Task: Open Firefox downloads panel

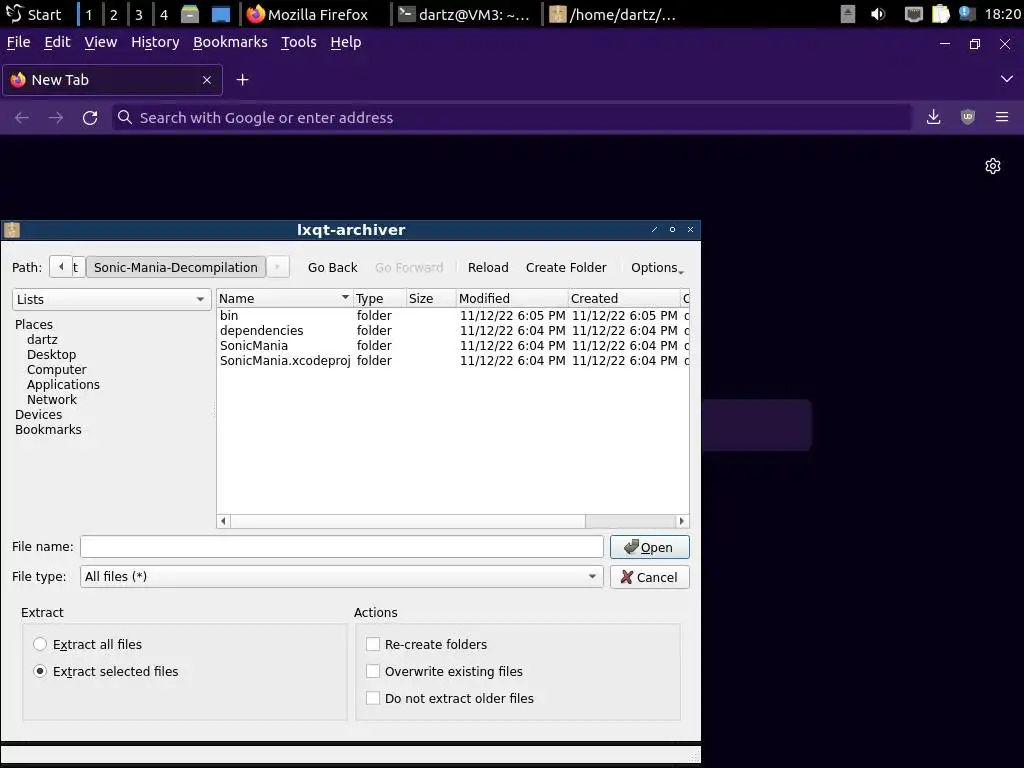Action: 934,117
